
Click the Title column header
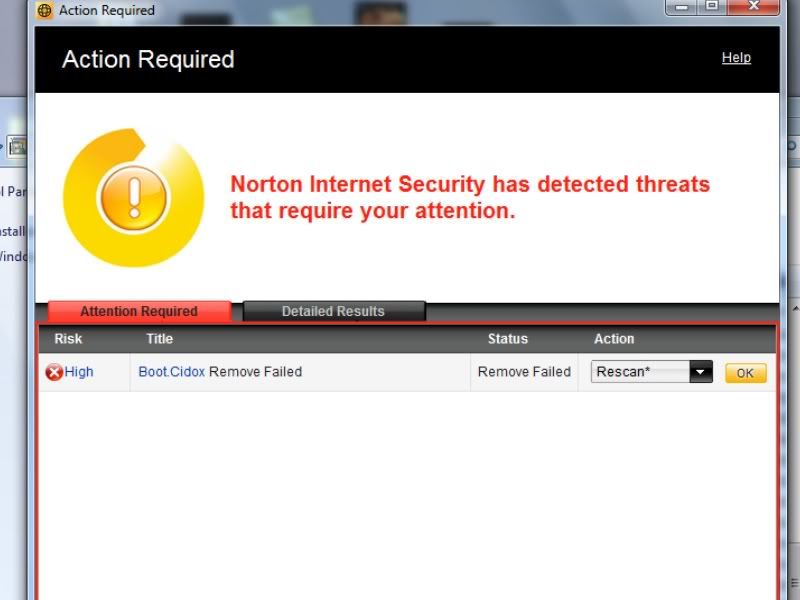click(x=160, y=339)
